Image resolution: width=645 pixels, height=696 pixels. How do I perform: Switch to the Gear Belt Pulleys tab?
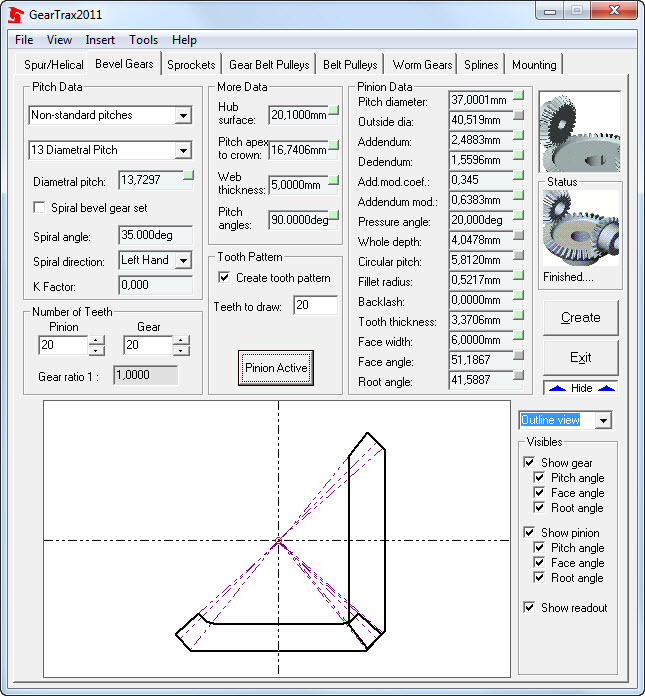click(269, 65)
